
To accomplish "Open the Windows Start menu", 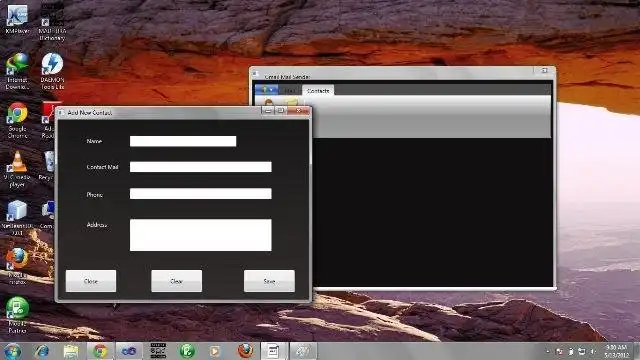I will 12,351.
